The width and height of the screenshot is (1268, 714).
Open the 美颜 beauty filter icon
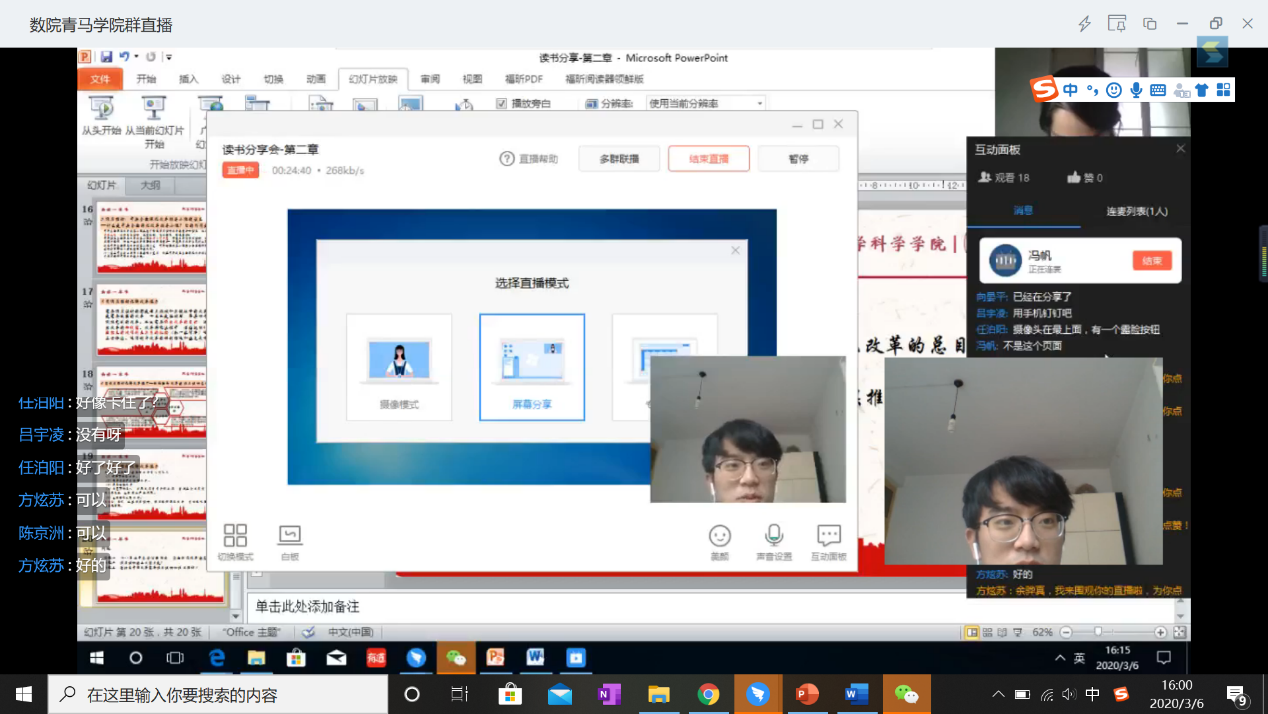719,536
